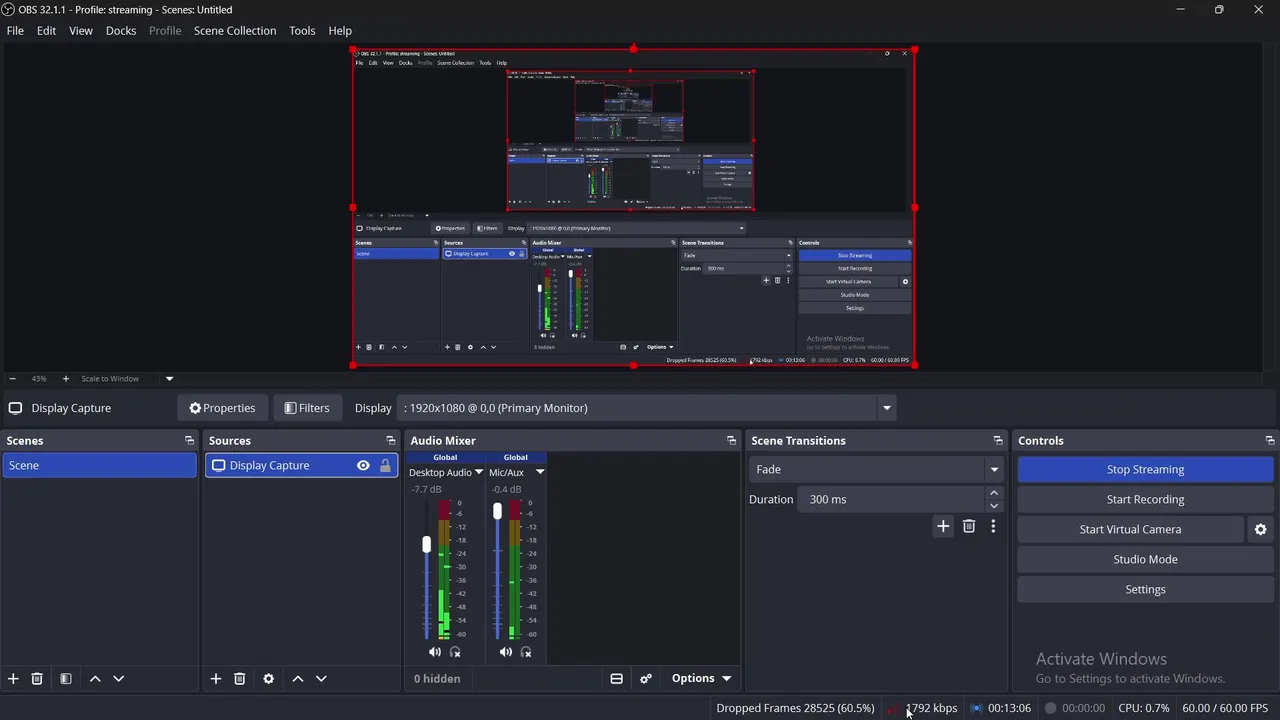Click Stop Streaming button
The image size is (1280, 720).
click(1145, 469)
